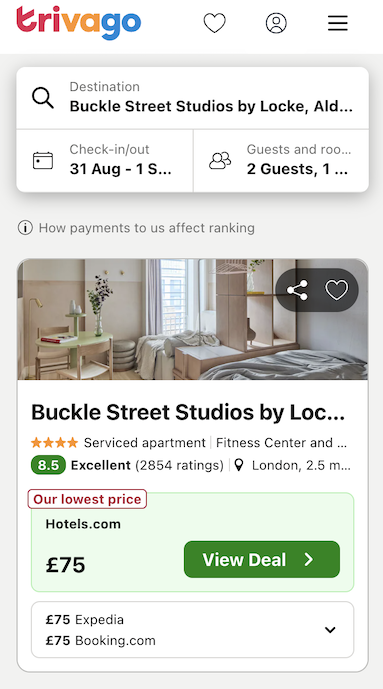
Task: Open the trivago home logo
Action: coord(79,23)
